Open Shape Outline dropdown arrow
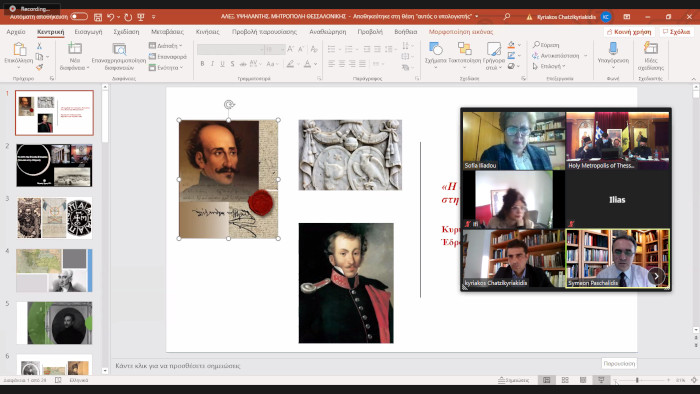 pos(519,56)
